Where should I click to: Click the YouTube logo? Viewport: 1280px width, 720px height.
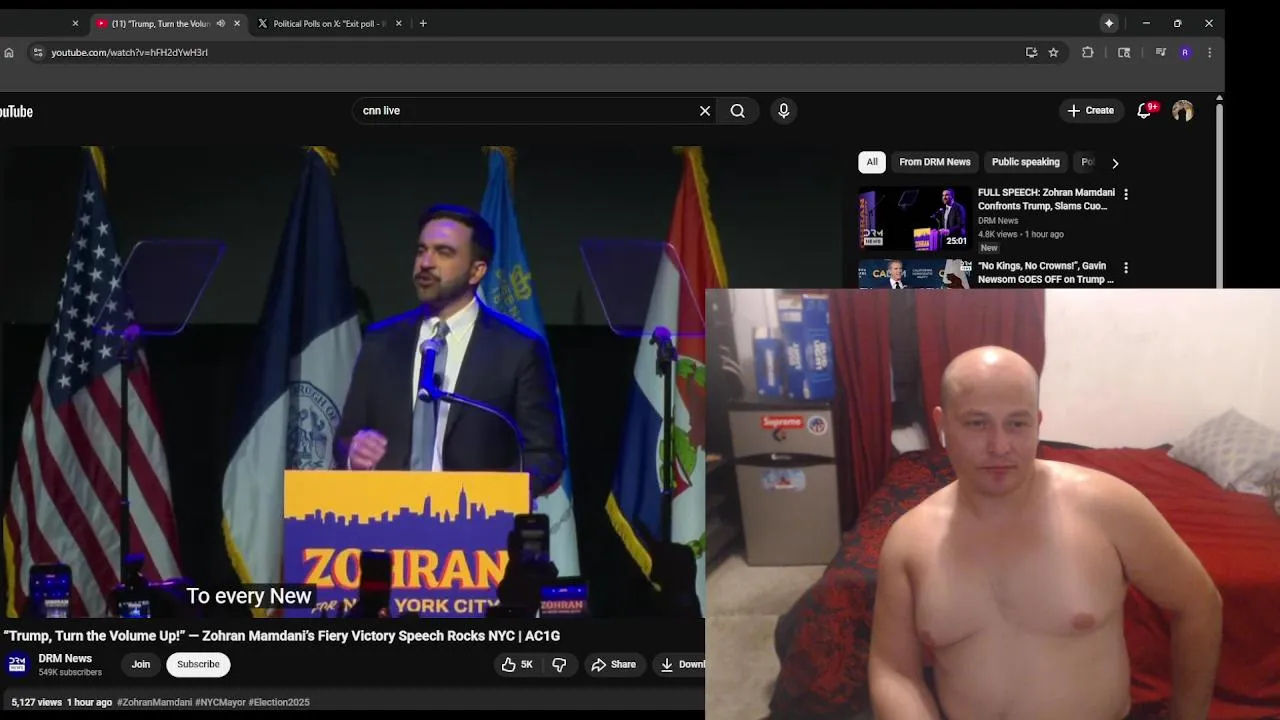[x=16, y=111]
